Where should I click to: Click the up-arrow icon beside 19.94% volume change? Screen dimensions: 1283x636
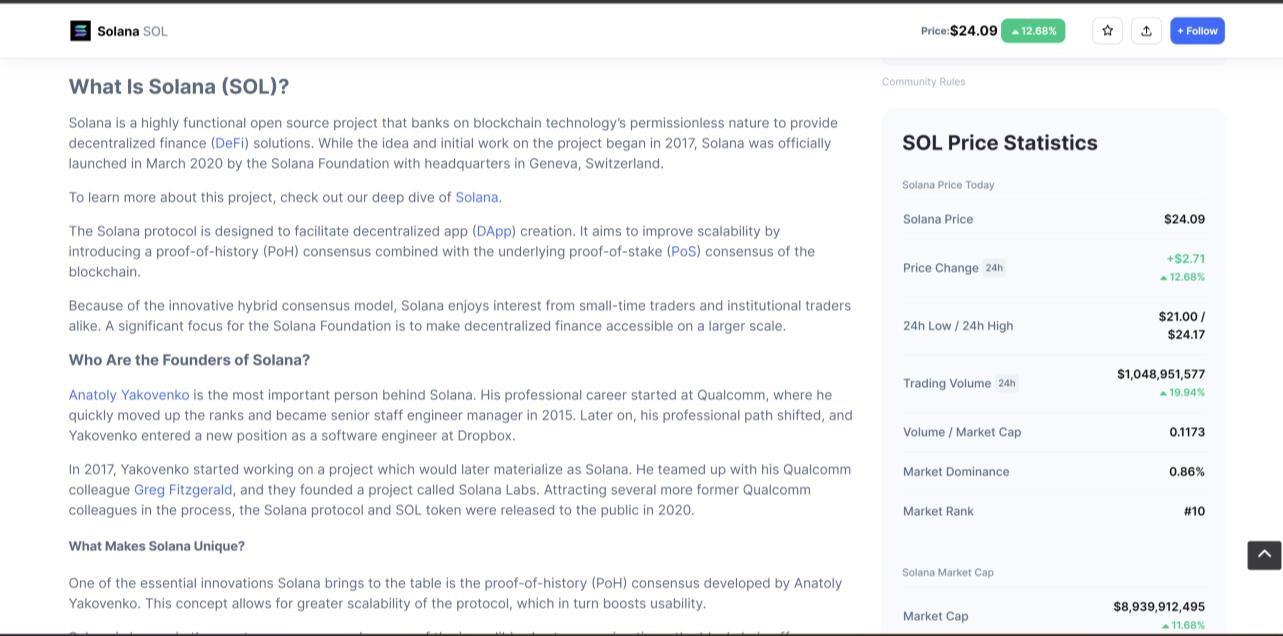click(1164, 393)
